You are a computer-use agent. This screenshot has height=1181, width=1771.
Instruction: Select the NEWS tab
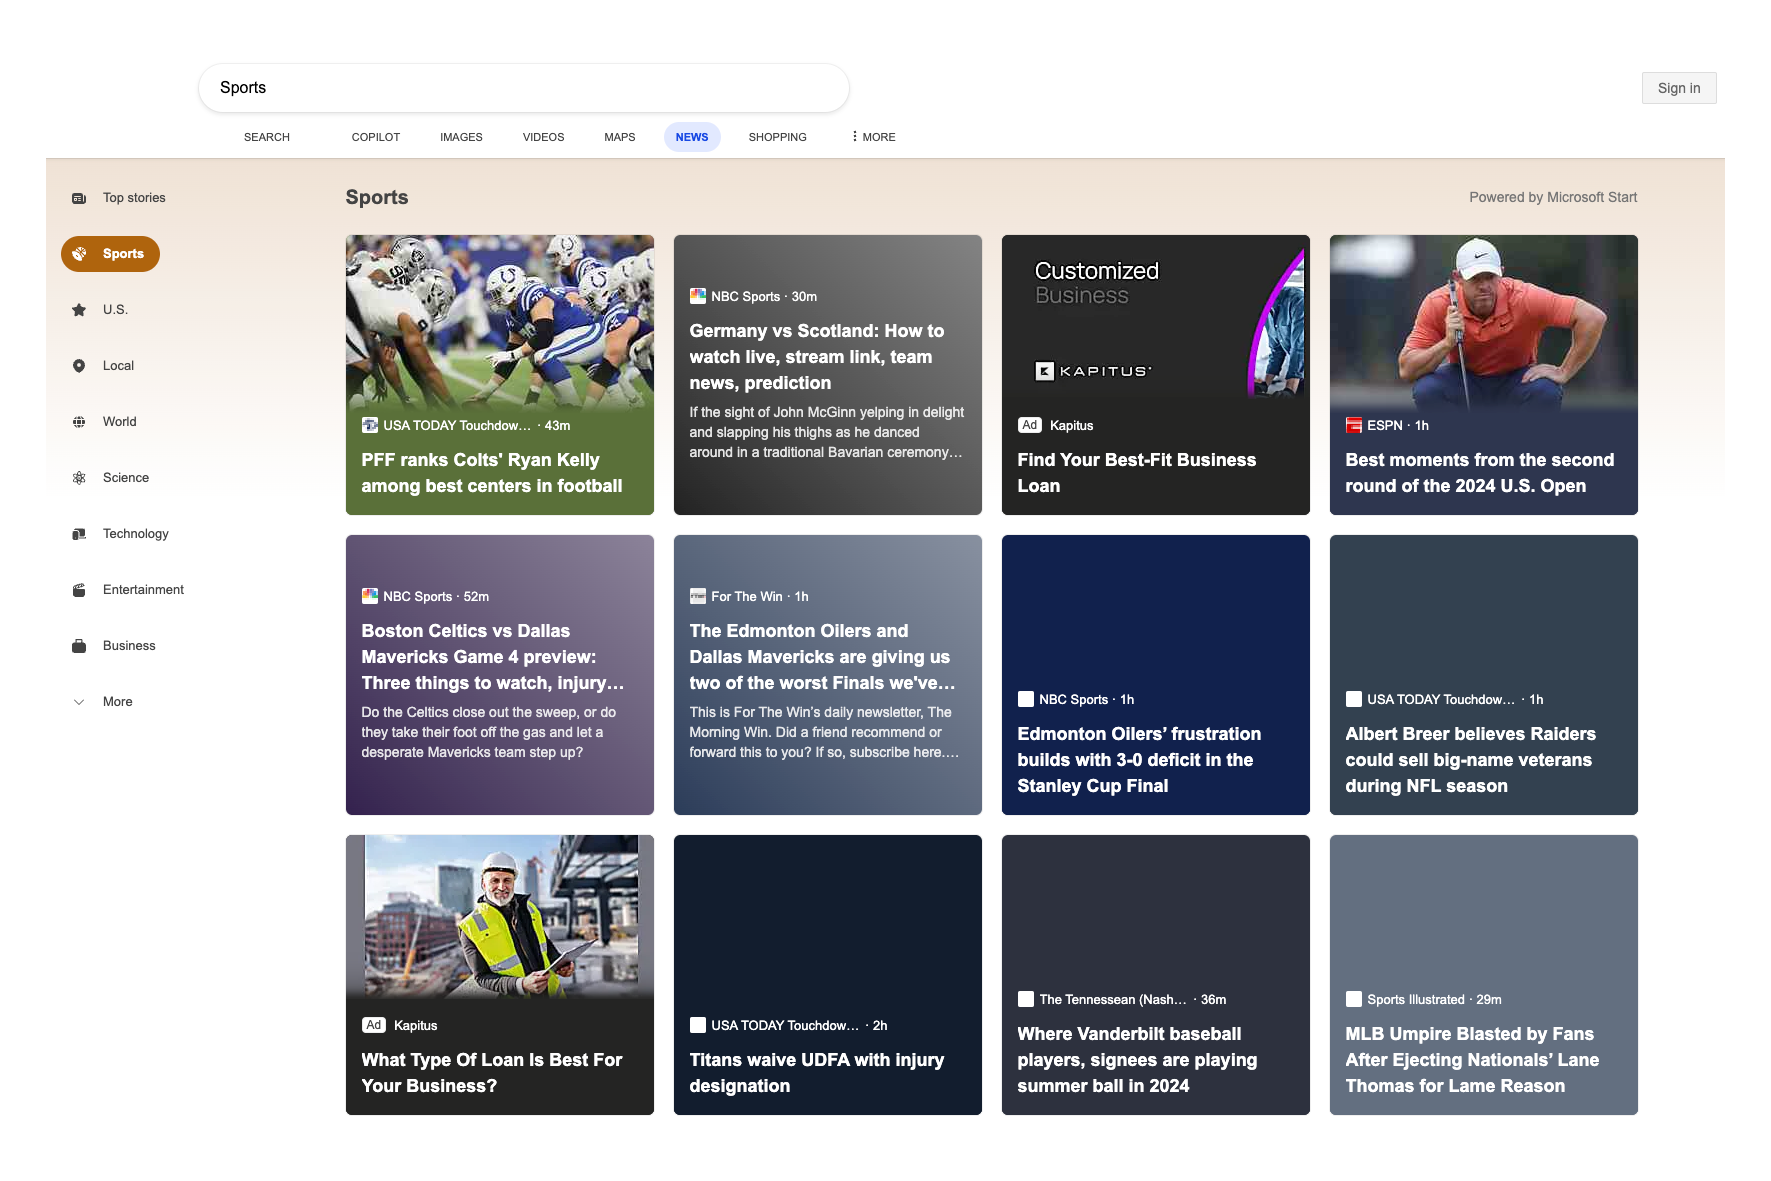(x=692, y=137)
